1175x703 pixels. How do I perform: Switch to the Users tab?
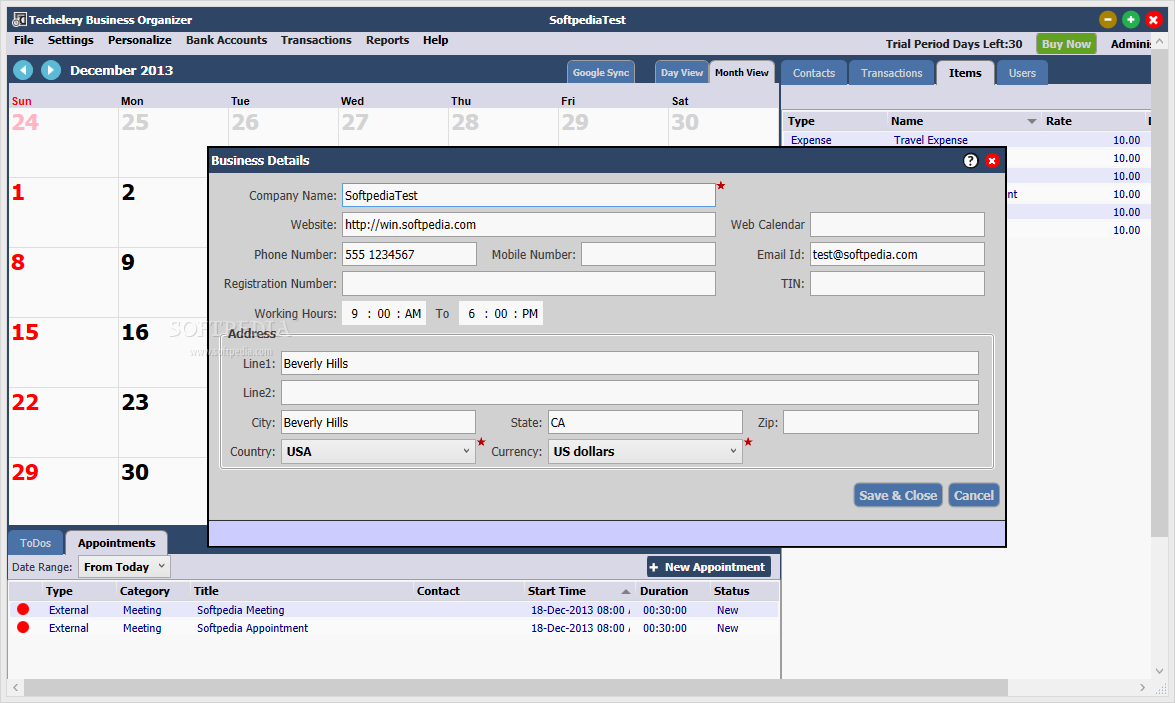pos(1022,73)
